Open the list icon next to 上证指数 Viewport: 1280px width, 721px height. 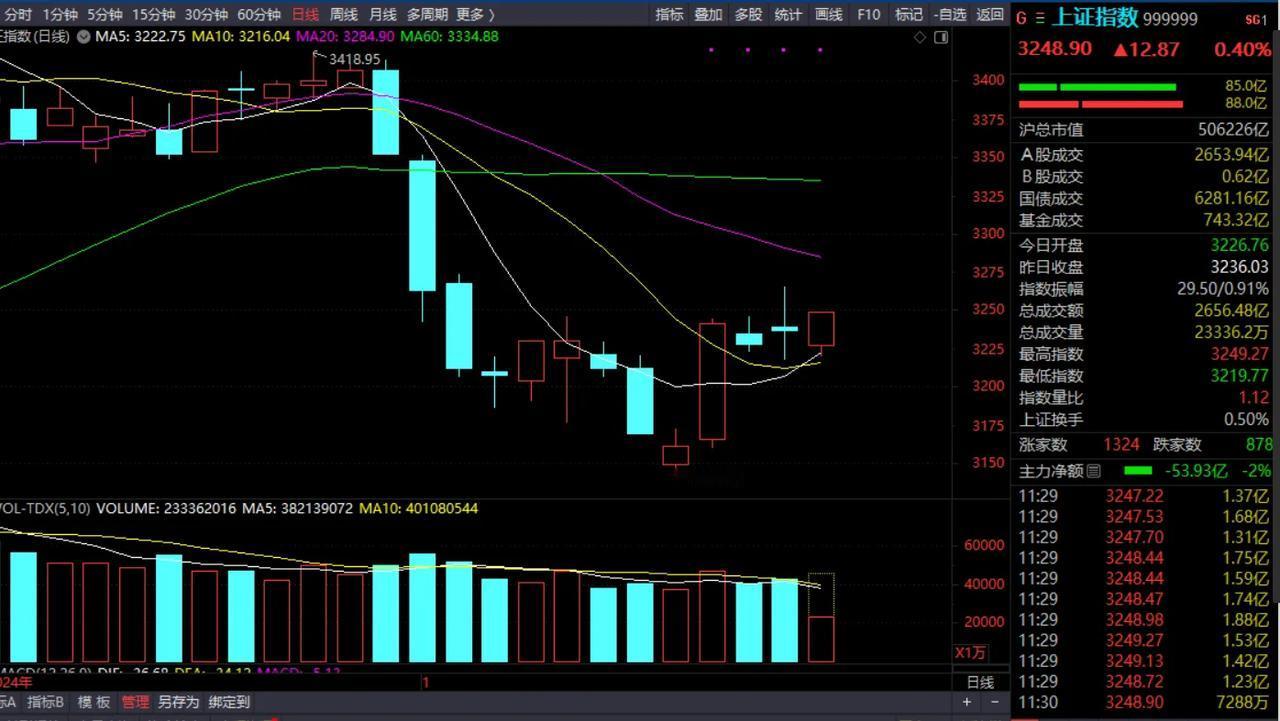(x=1040, y=18)
